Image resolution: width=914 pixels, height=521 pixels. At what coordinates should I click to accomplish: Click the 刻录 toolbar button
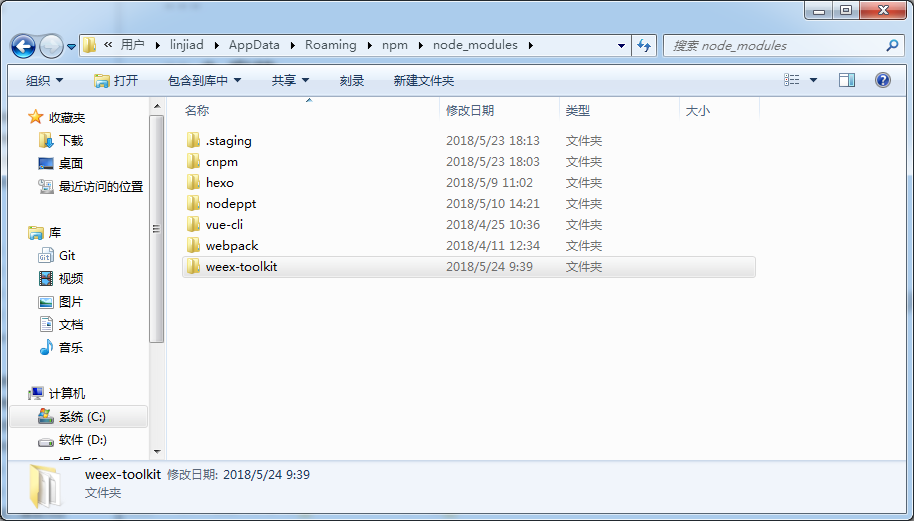point(351,80)
